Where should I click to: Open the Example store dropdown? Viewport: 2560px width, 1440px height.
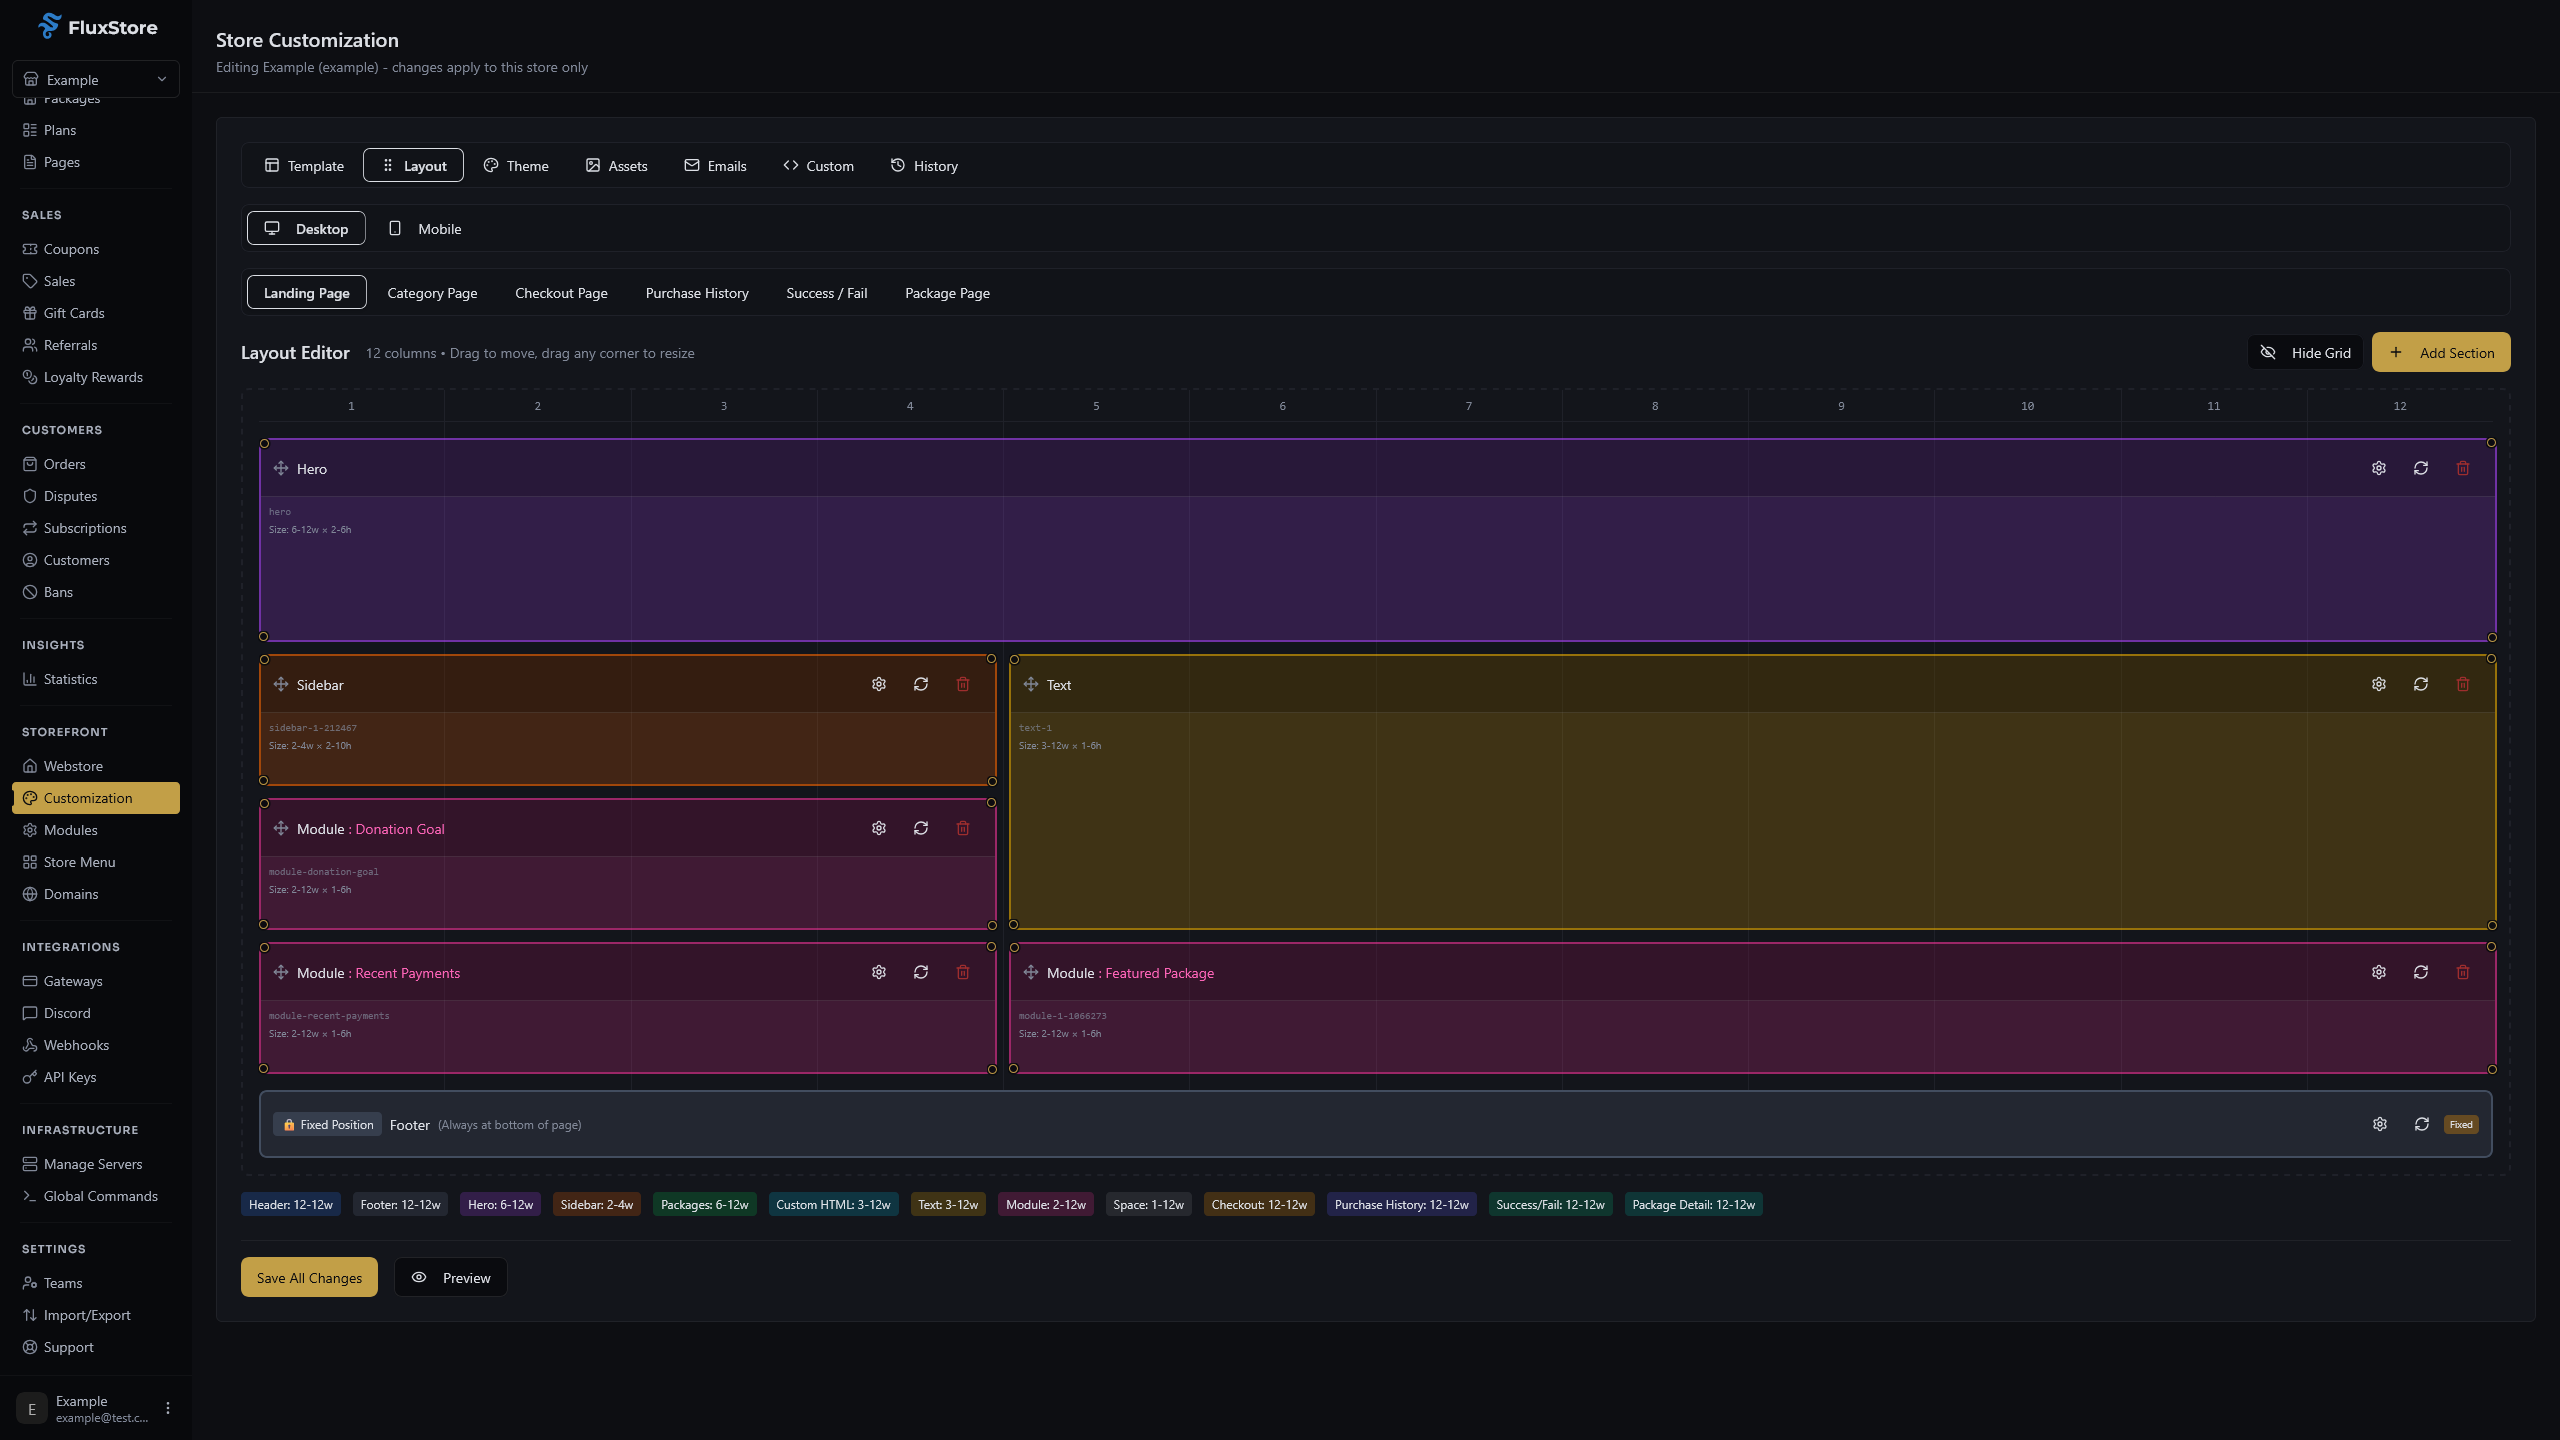(x=96, y=79)
